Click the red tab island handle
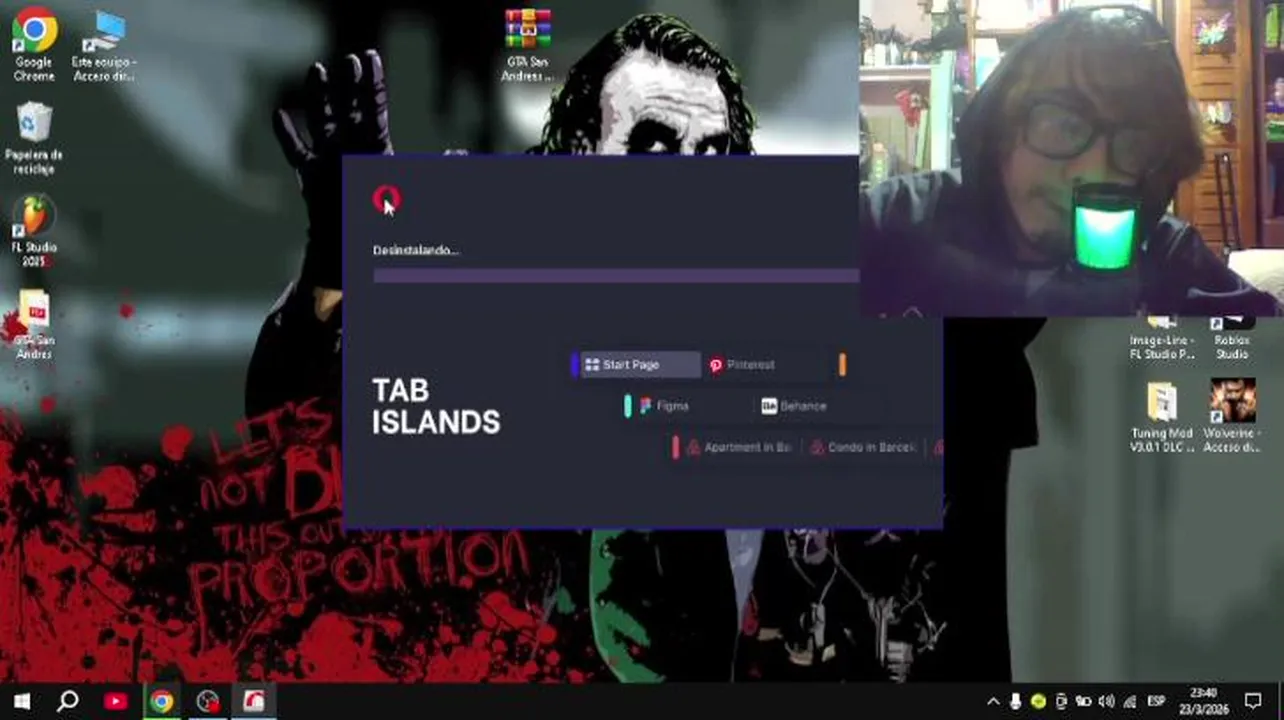Viewport: 1284px width, 720px height. [676, 448]
